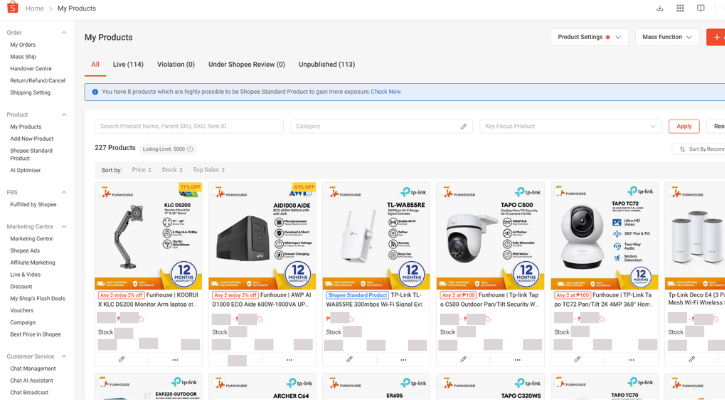
Task: Click the Apply filter button
Action: pyautogui.click(x=684, y=126)
